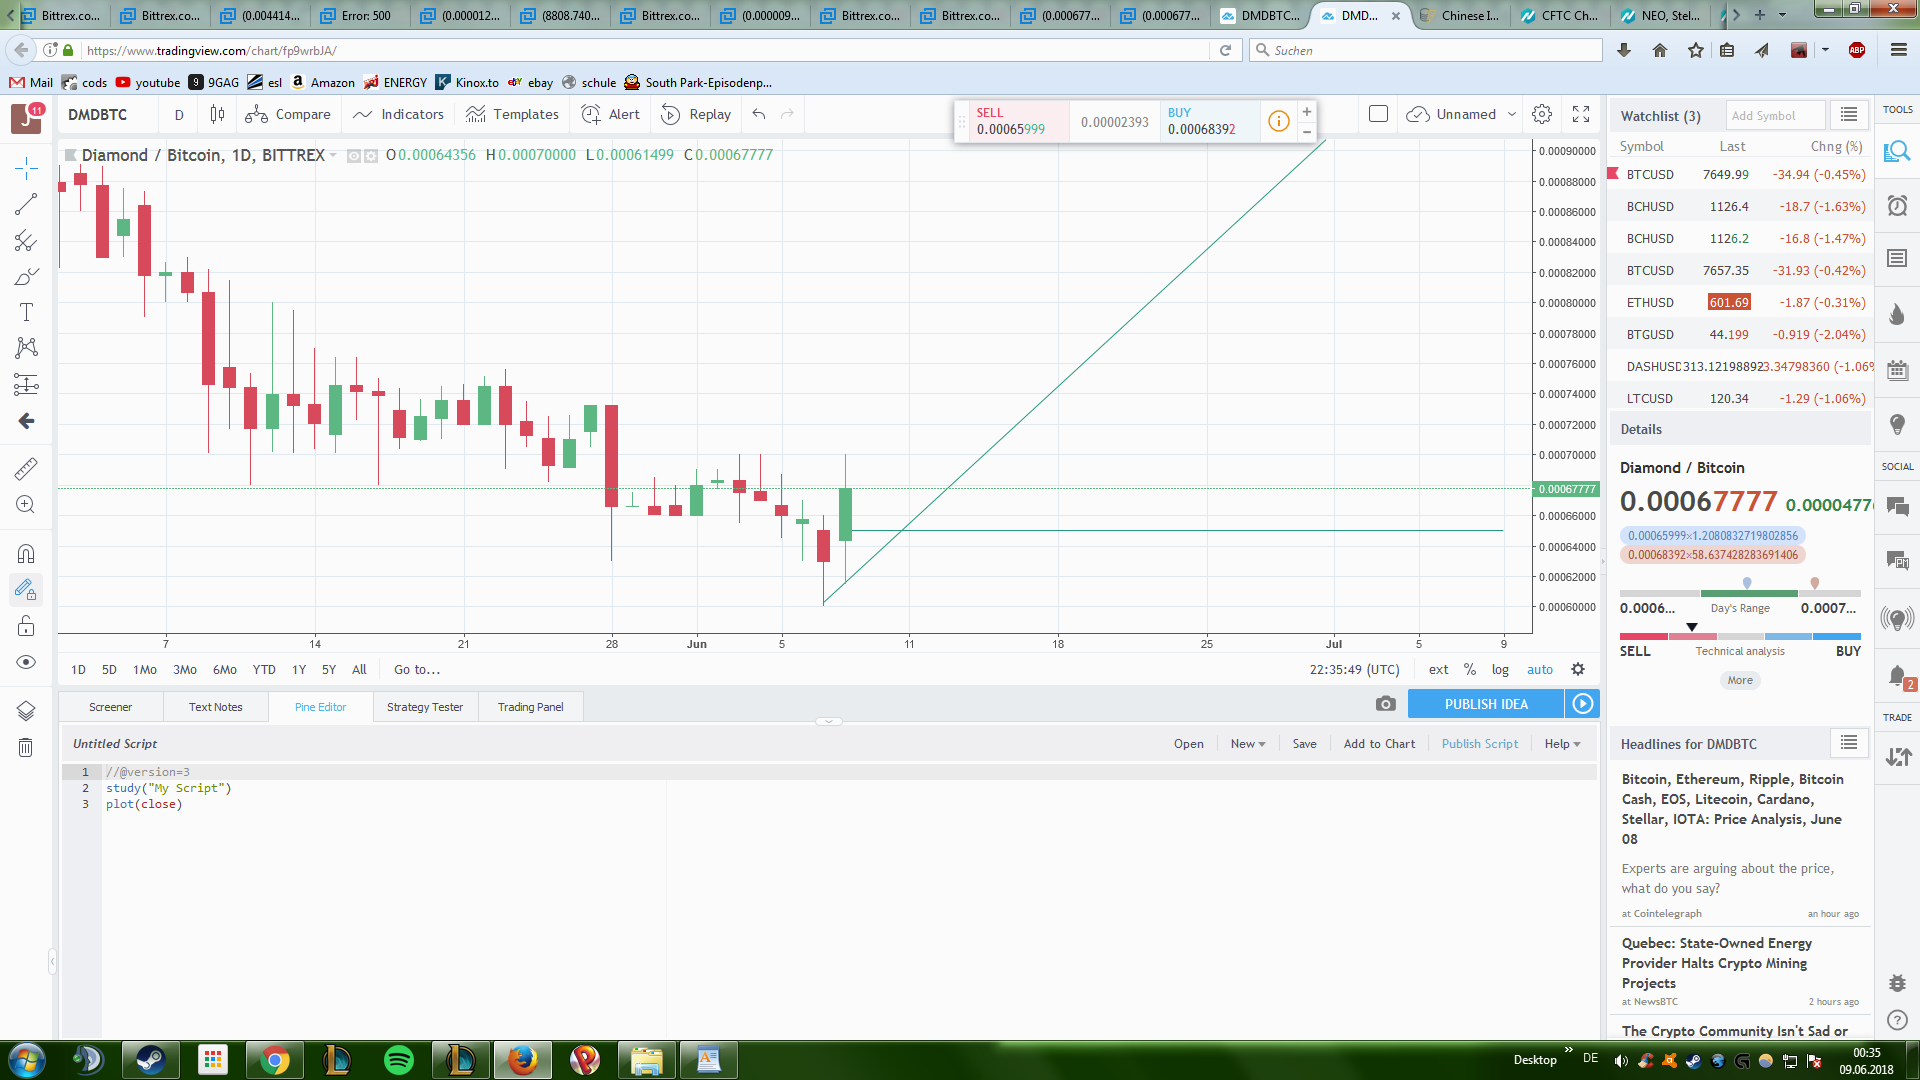Open the New script dropdown

tap(1247, 744)
